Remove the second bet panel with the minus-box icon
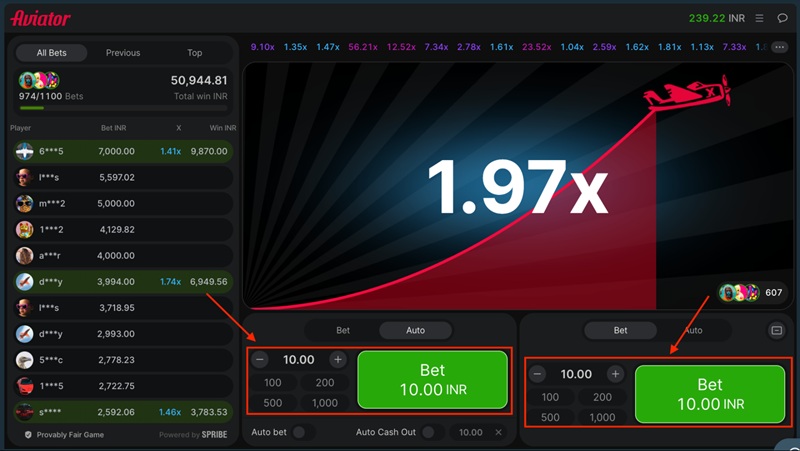This screenshot has height=451, width=800. pos(777,331)
